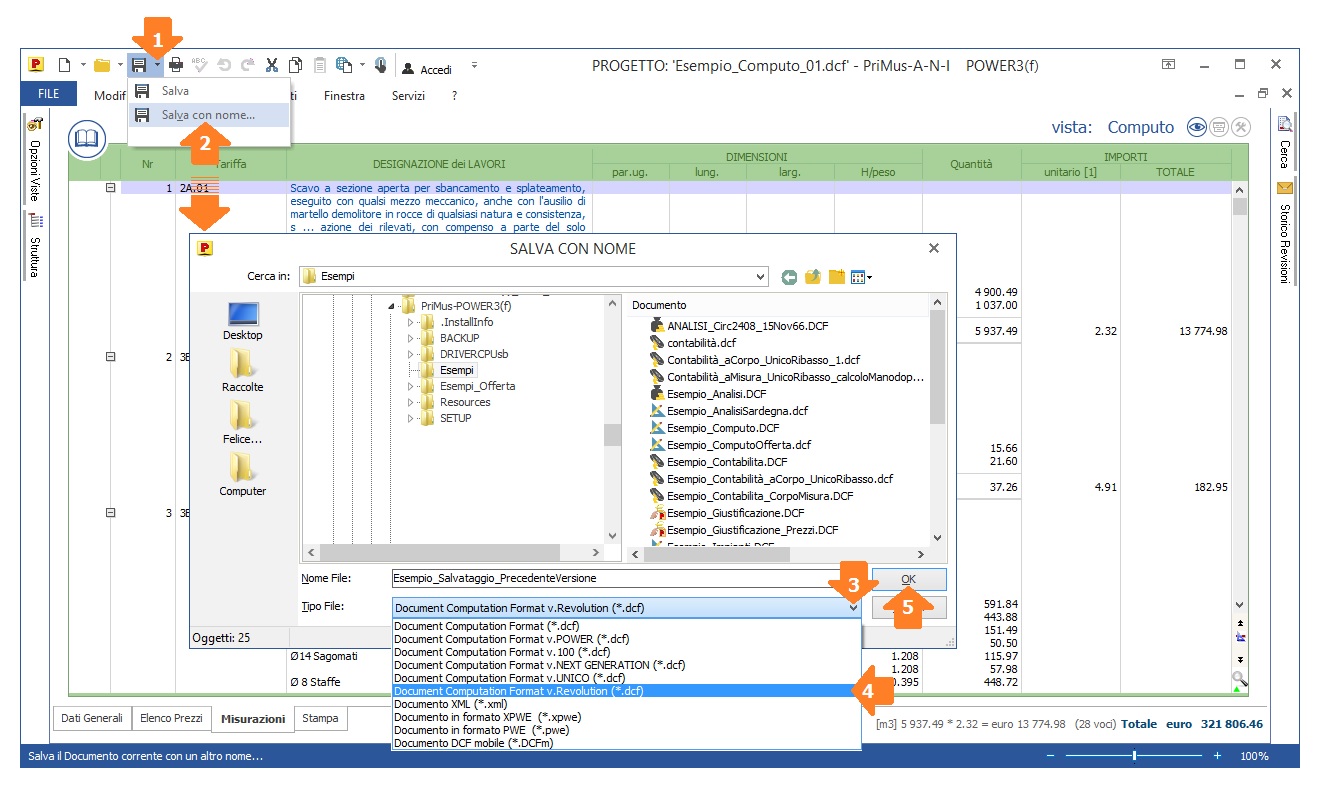Choose Salva con nome from the save menu

[x=208, y=115]
